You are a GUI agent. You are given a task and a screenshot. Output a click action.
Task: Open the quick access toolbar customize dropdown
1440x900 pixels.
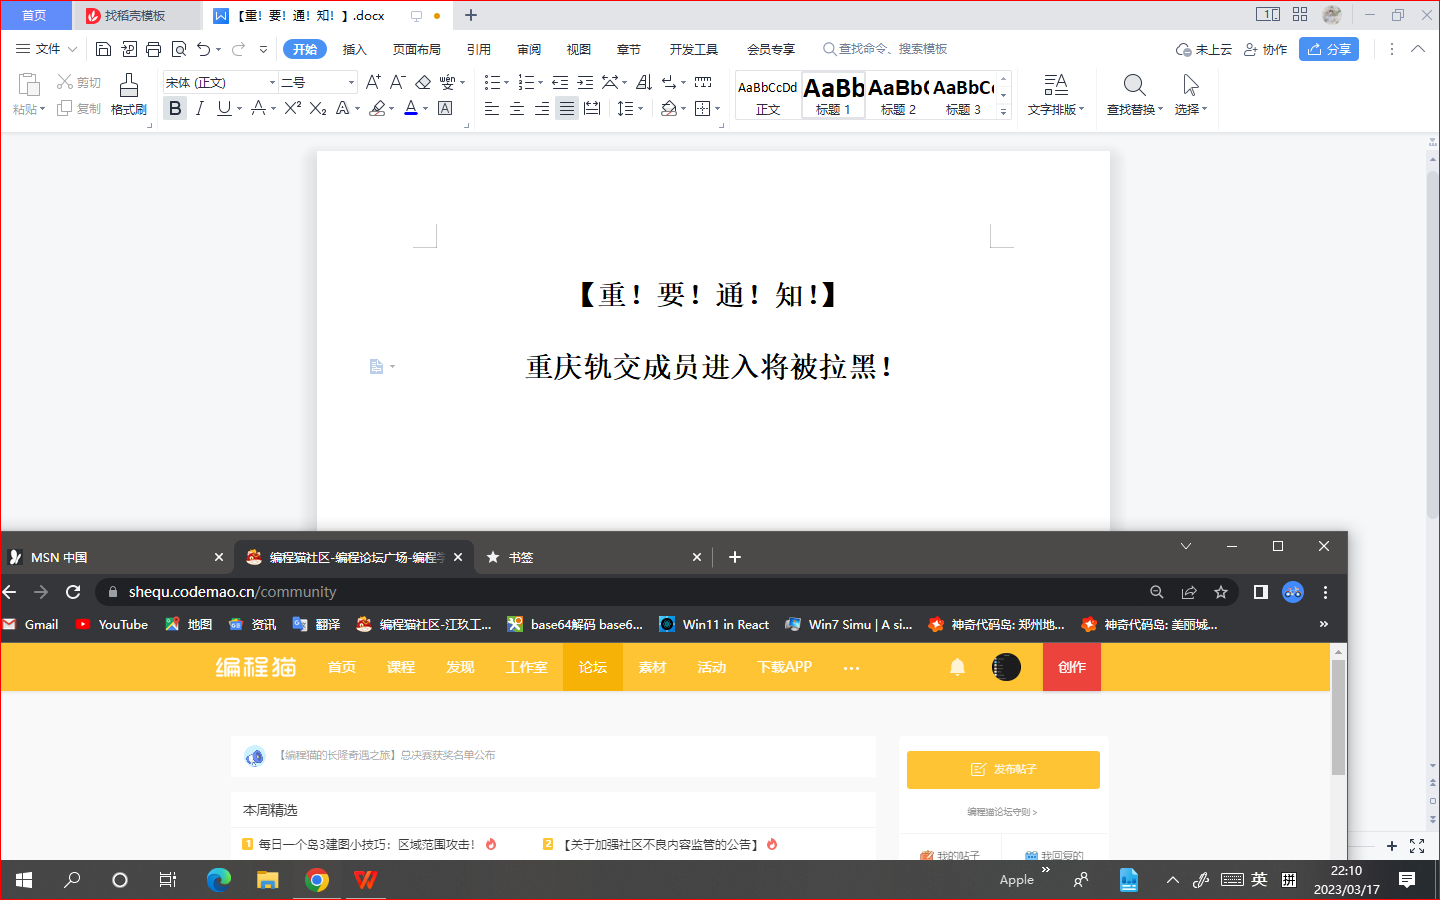click(x=263, y=49)
